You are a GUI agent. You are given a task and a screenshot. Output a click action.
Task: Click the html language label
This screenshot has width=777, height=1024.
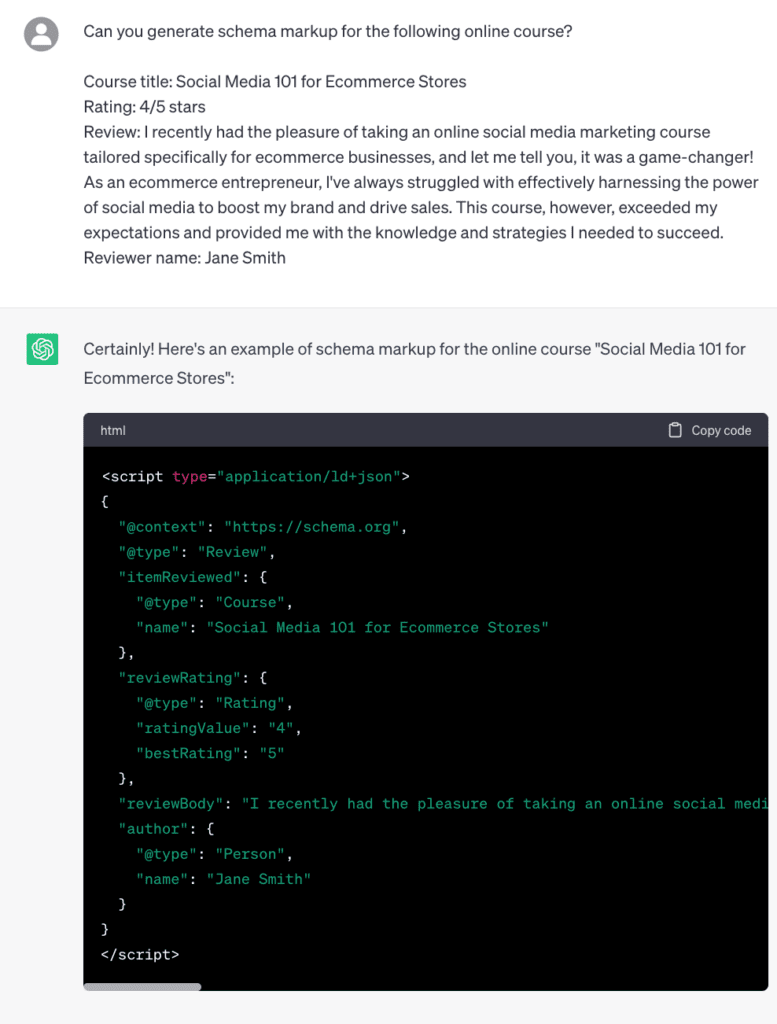113,430
